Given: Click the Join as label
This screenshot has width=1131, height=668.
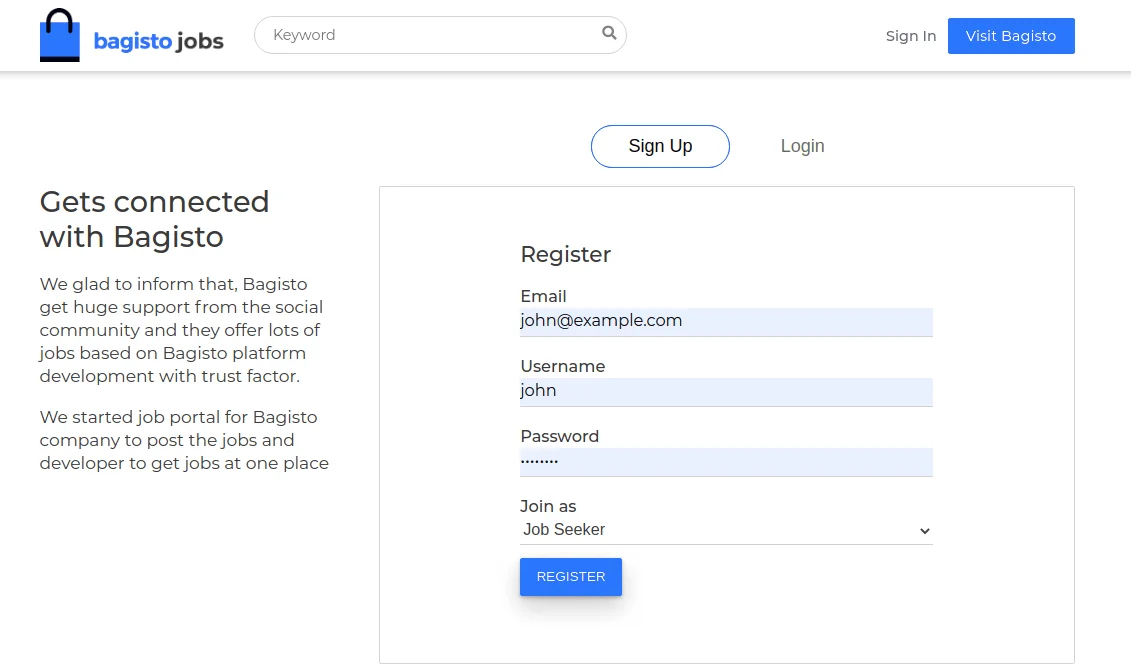Looking at the screenshot, I should (x=548, y=506).
